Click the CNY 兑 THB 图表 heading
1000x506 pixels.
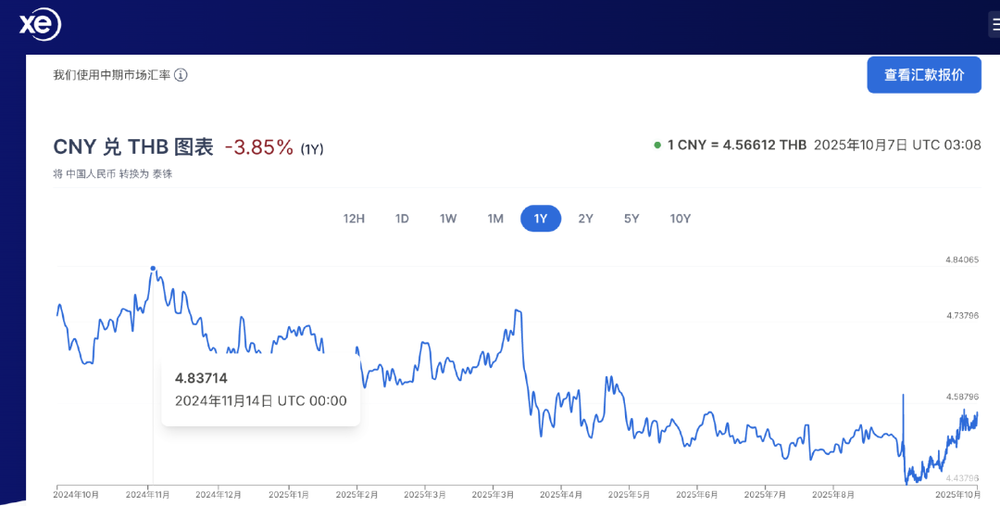[x=133, y=147]
